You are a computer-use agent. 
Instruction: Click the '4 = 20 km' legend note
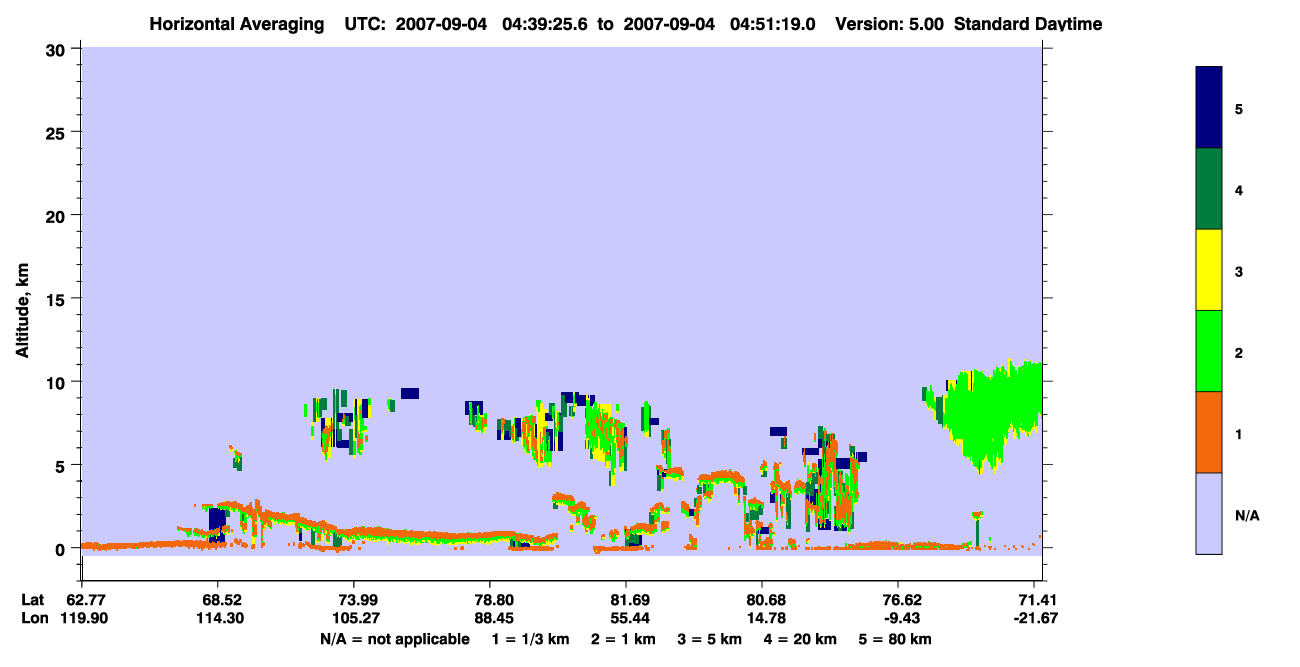800,639
